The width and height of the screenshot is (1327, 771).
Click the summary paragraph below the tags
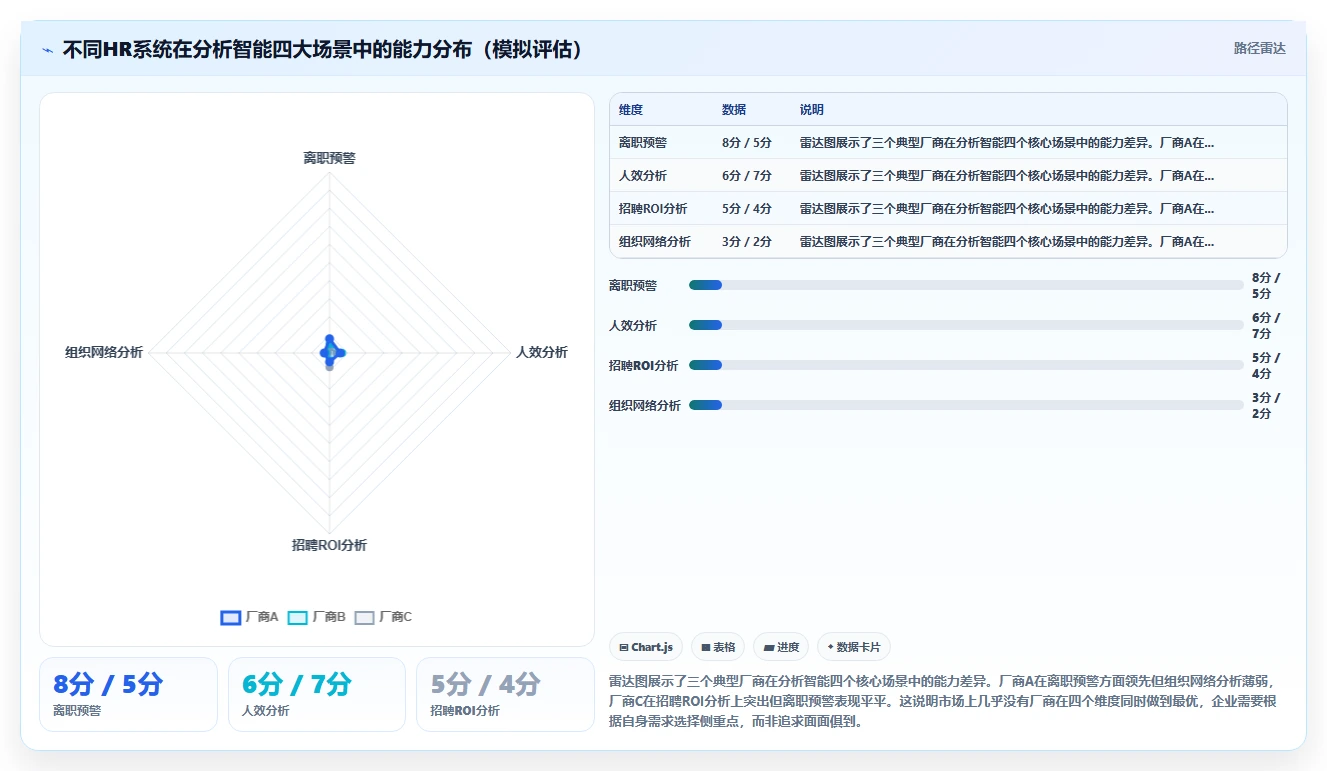point(943,700)
